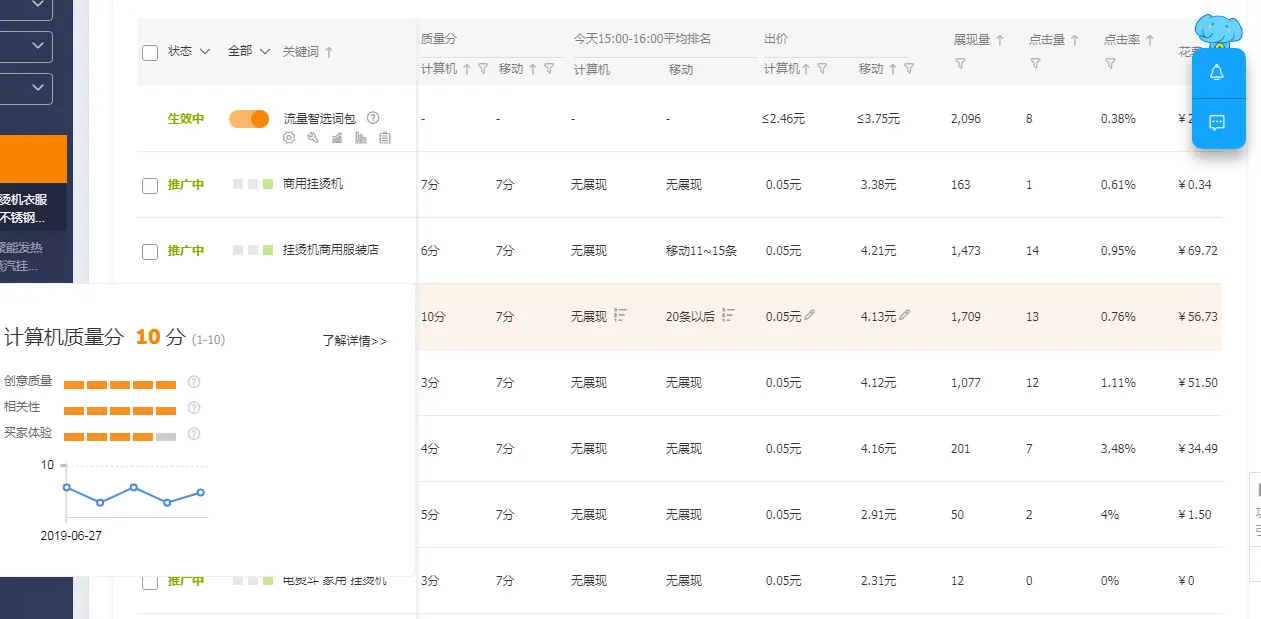Check the select-all checkbox in table header
This screenshot has width=1261, height=619.
point(150,52)
